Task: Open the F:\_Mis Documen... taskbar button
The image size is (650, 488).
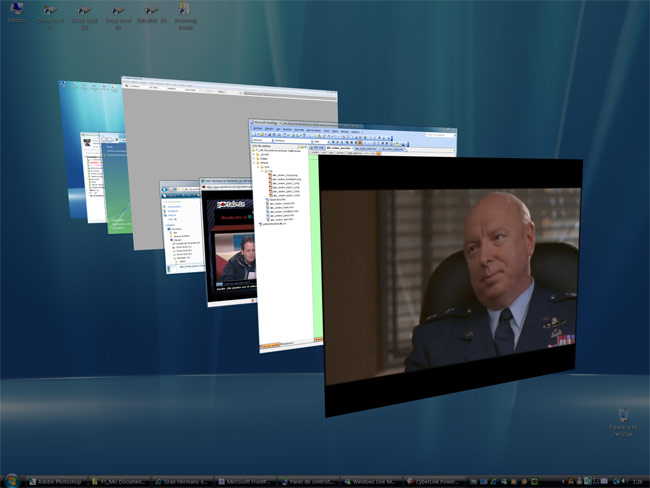Action: pos(119,482)
